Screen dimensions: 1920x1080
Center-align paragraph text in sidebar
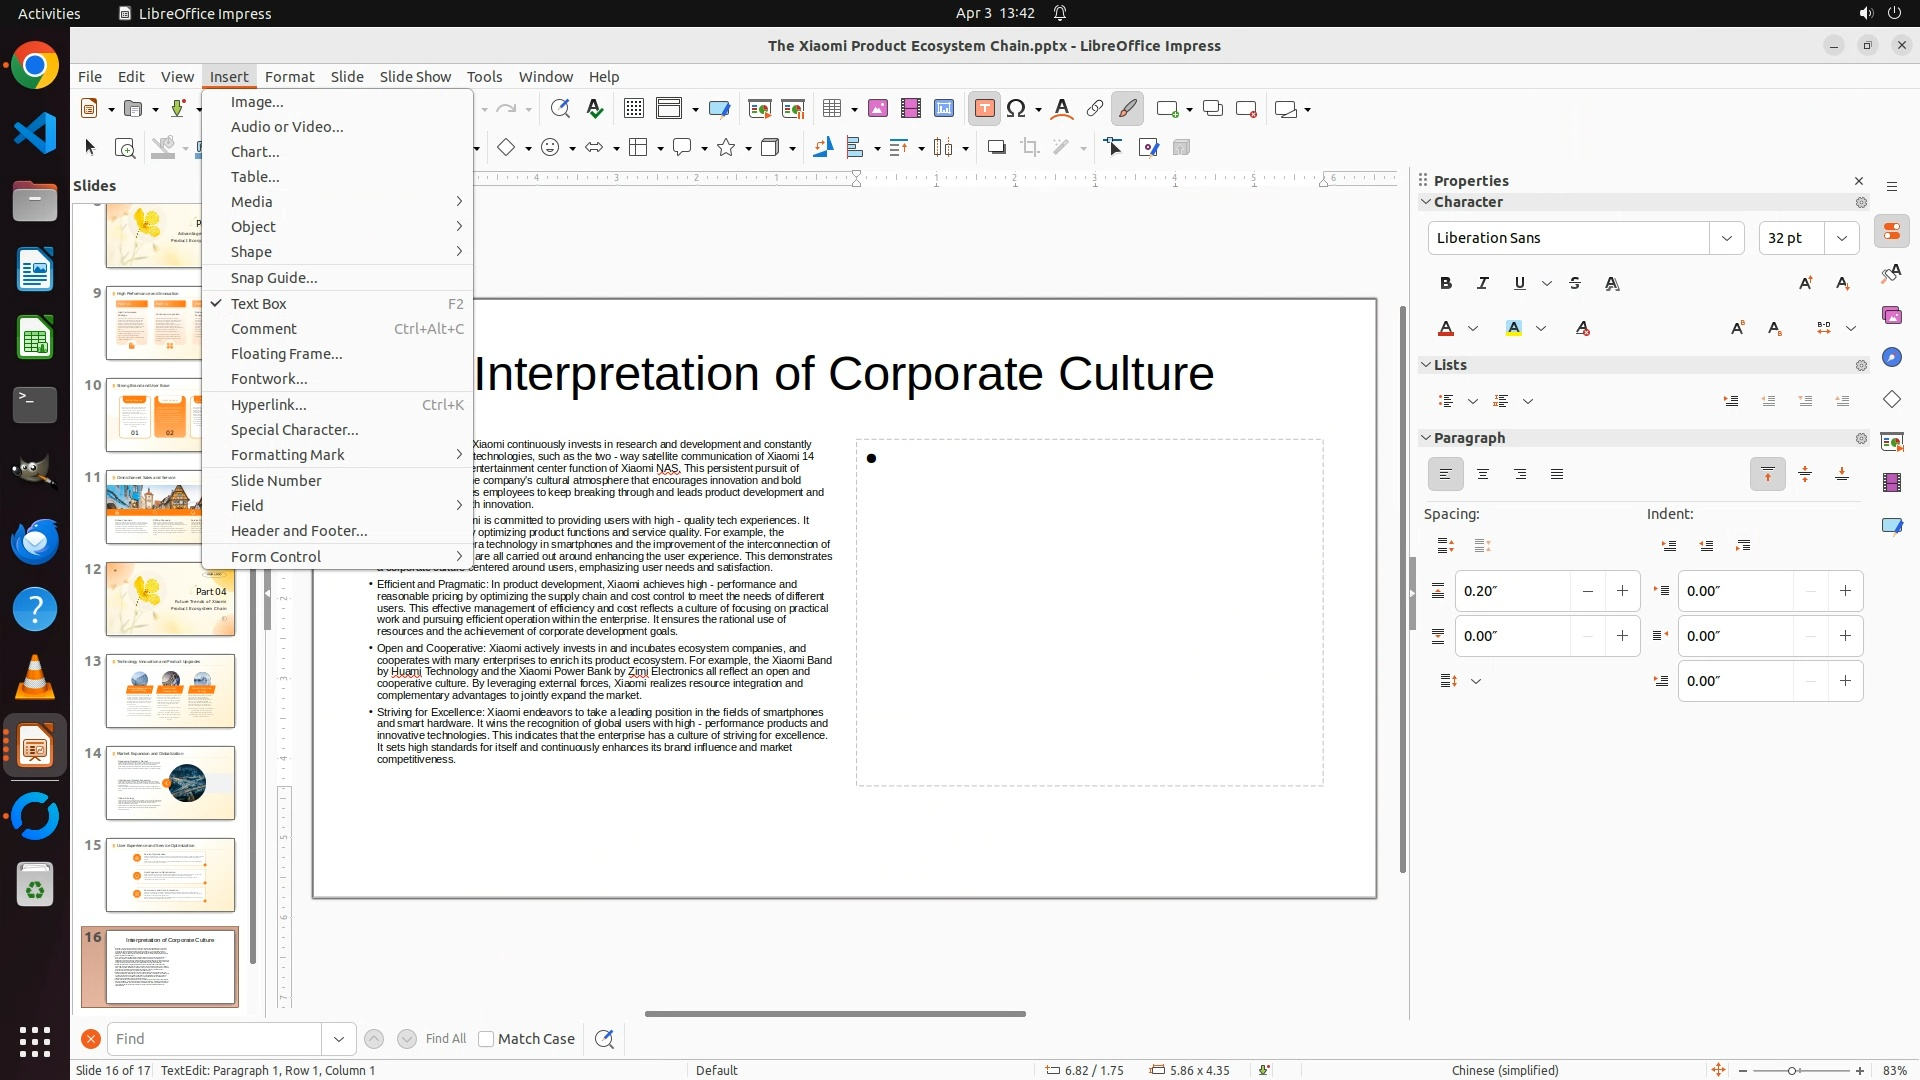1483,474
